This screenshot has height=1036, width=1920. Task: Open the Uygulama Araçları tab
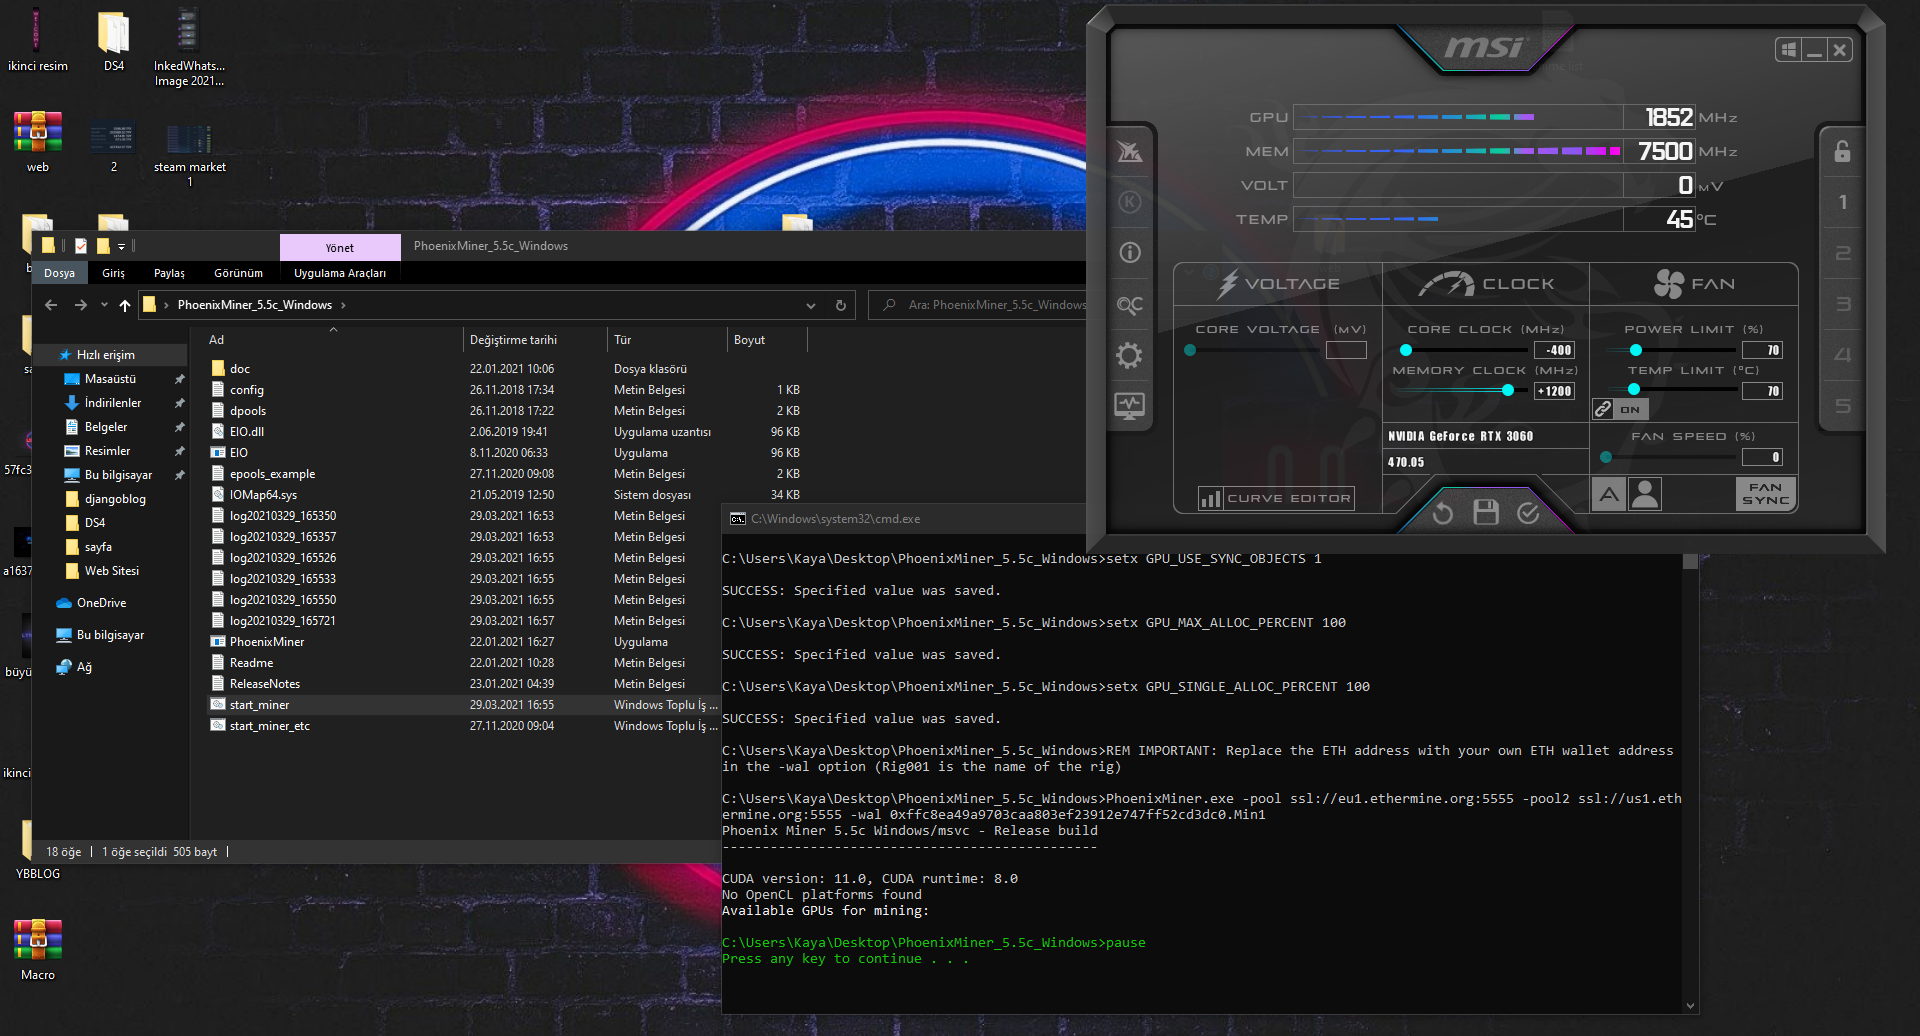point(340,273)
